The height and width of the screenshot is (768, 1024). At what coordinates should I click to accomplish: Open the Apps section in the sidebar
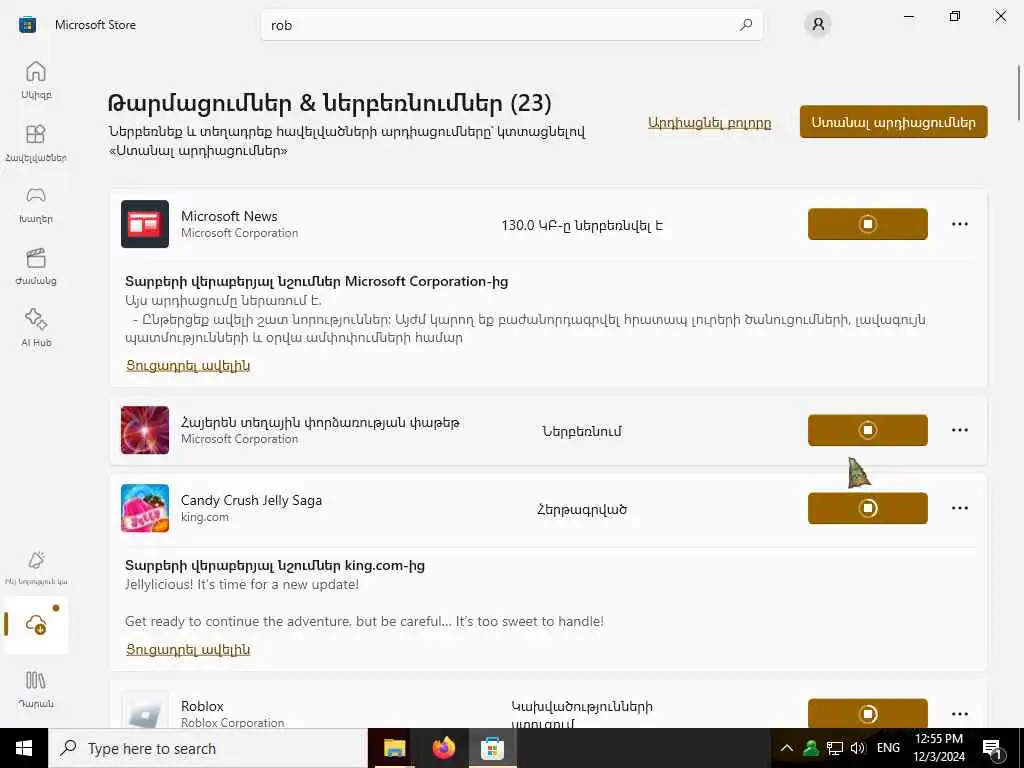36,142
